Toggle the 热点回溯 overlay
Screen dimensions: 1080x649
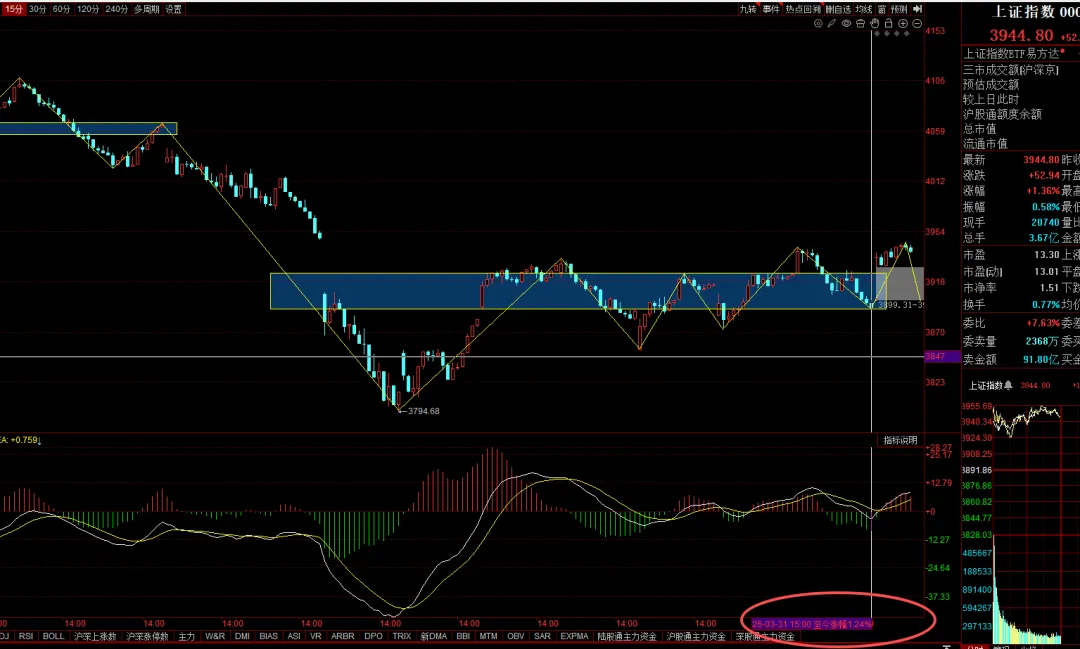(x=803, y=9)
